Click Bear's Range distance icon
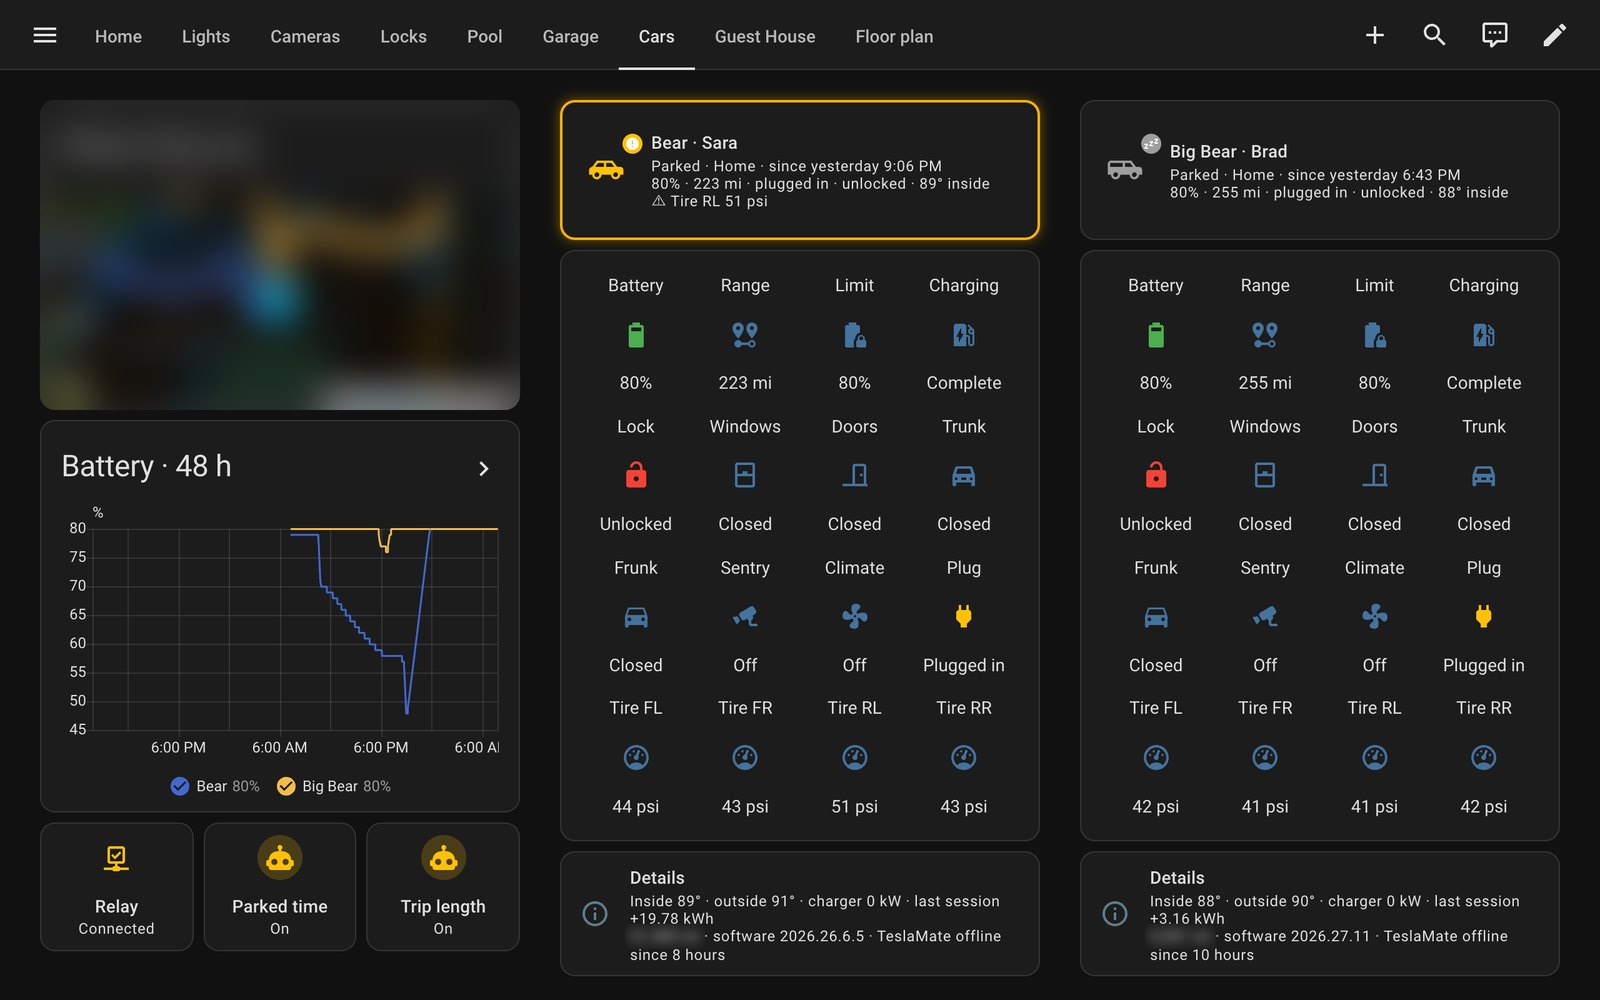The width and height of the screenshot is (1600, 1000). pos(745,334)
